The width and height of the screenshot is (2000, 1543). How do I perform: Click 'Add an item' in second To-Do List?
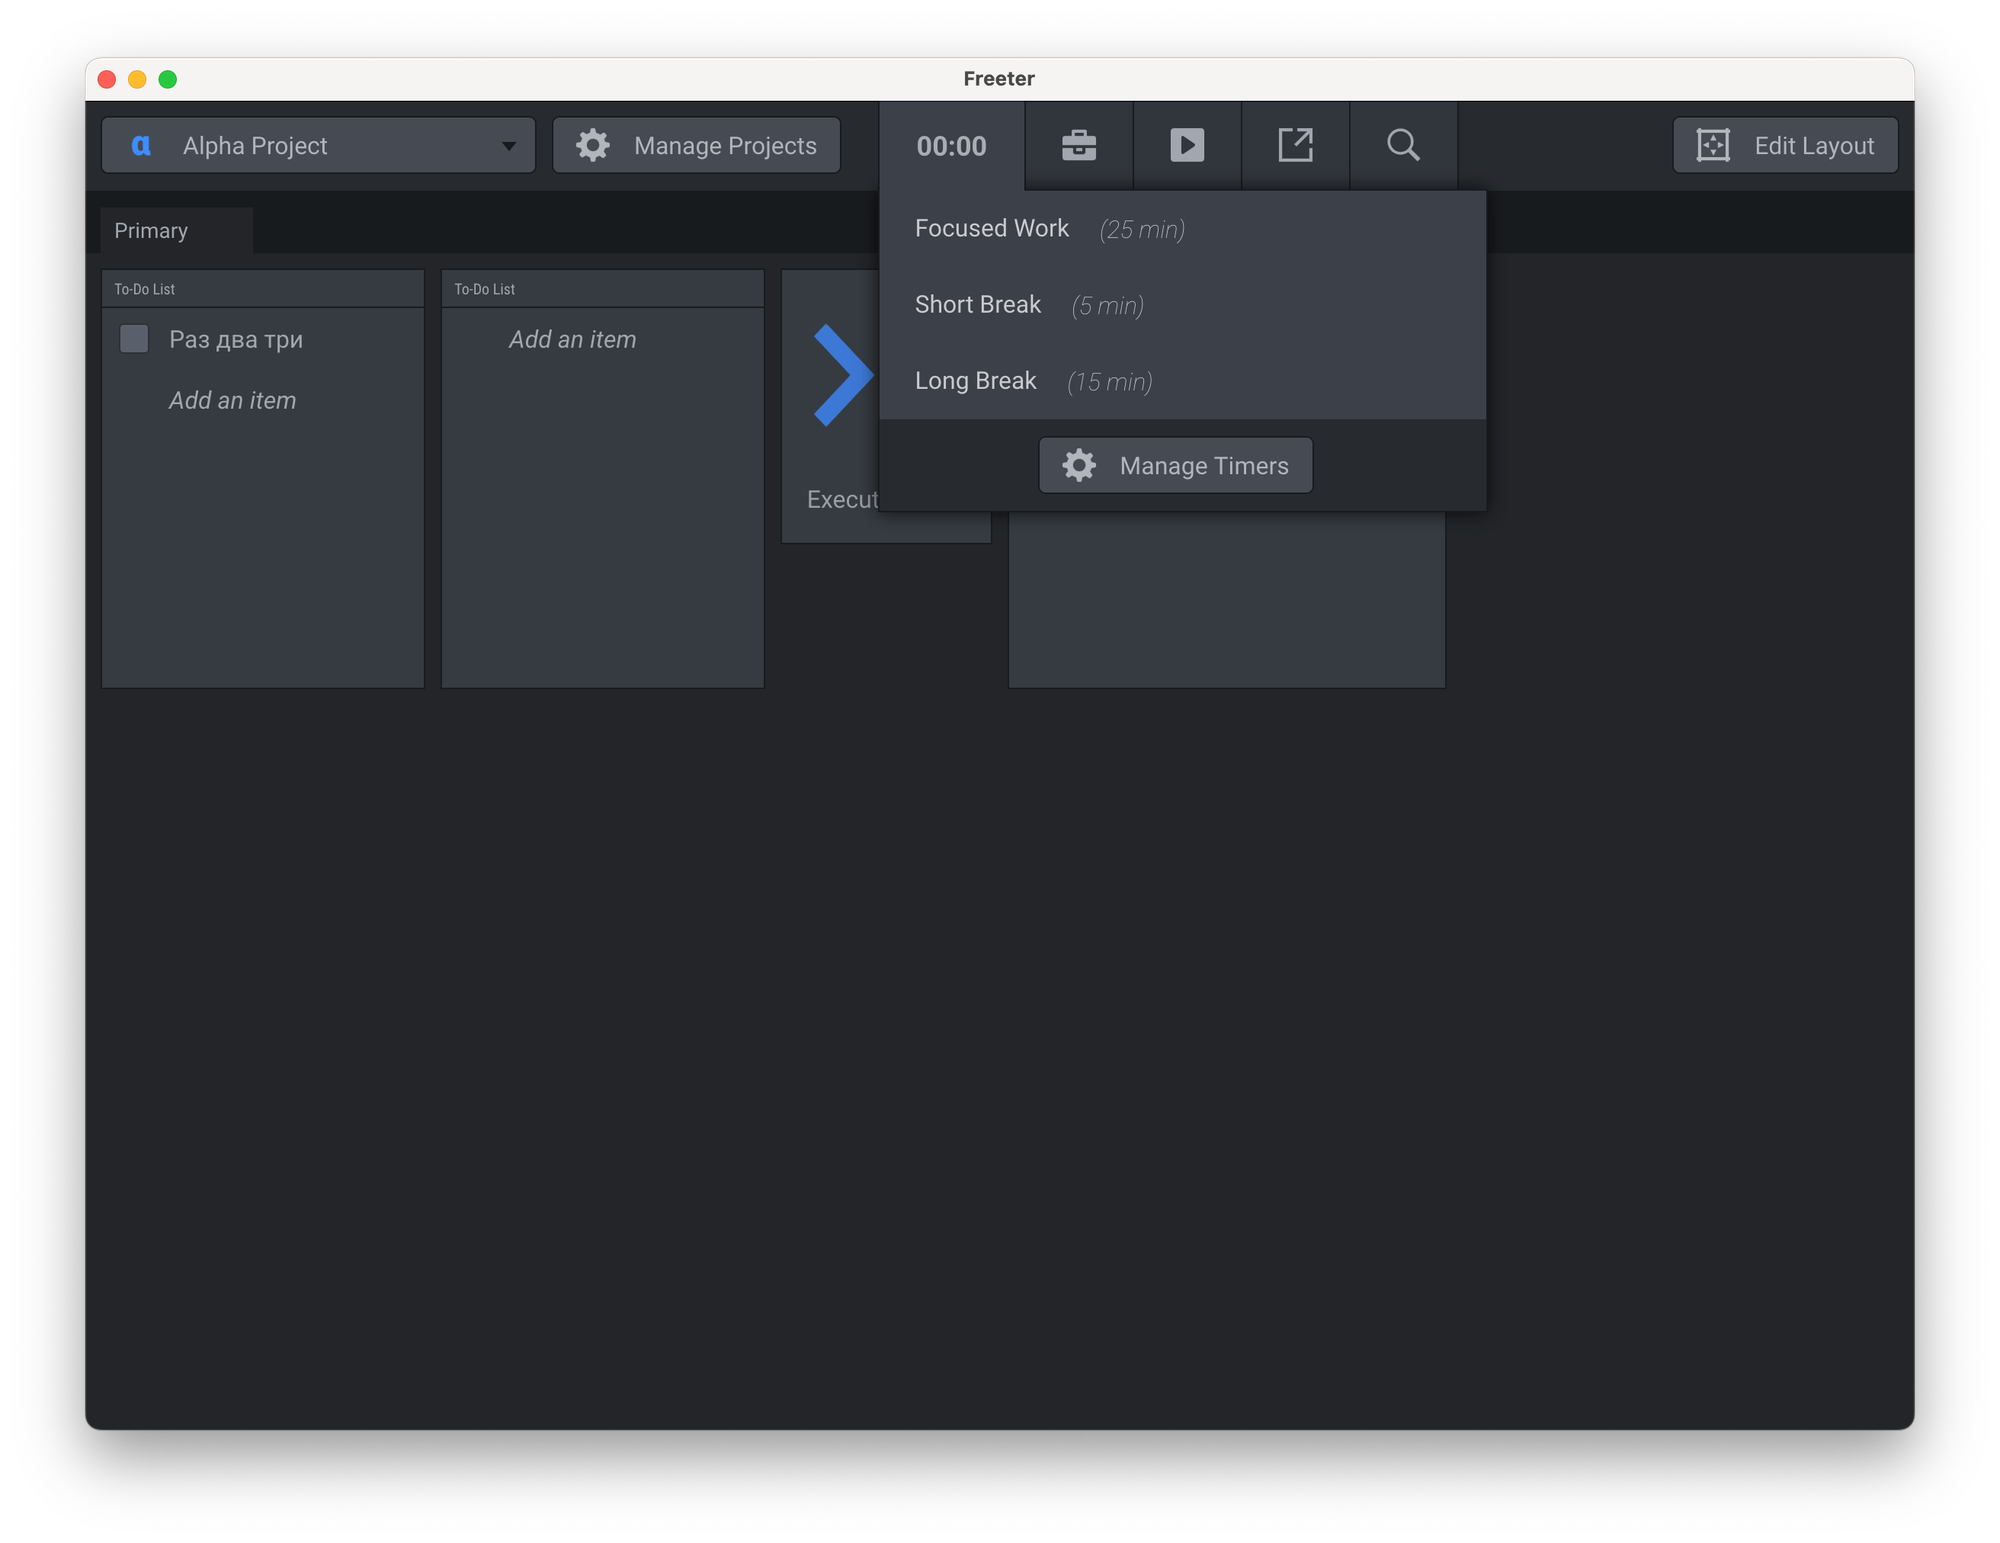(572, 339)
